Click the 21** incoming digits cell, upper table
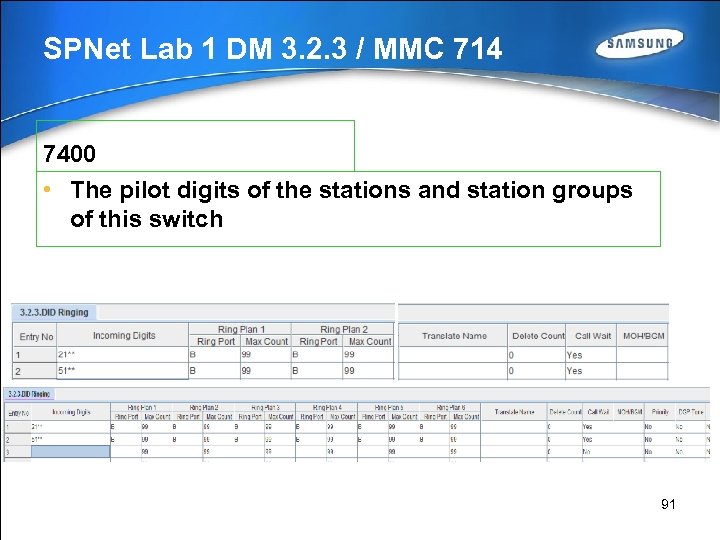 pyautogui.click(x=123, y=354)
